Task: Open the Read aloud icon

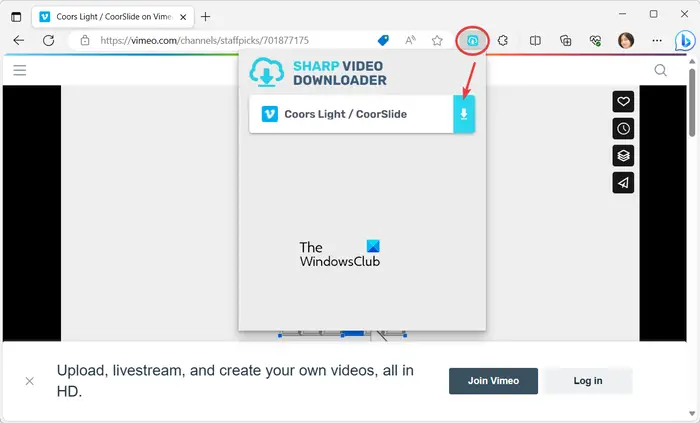Action: pos(410,41)
